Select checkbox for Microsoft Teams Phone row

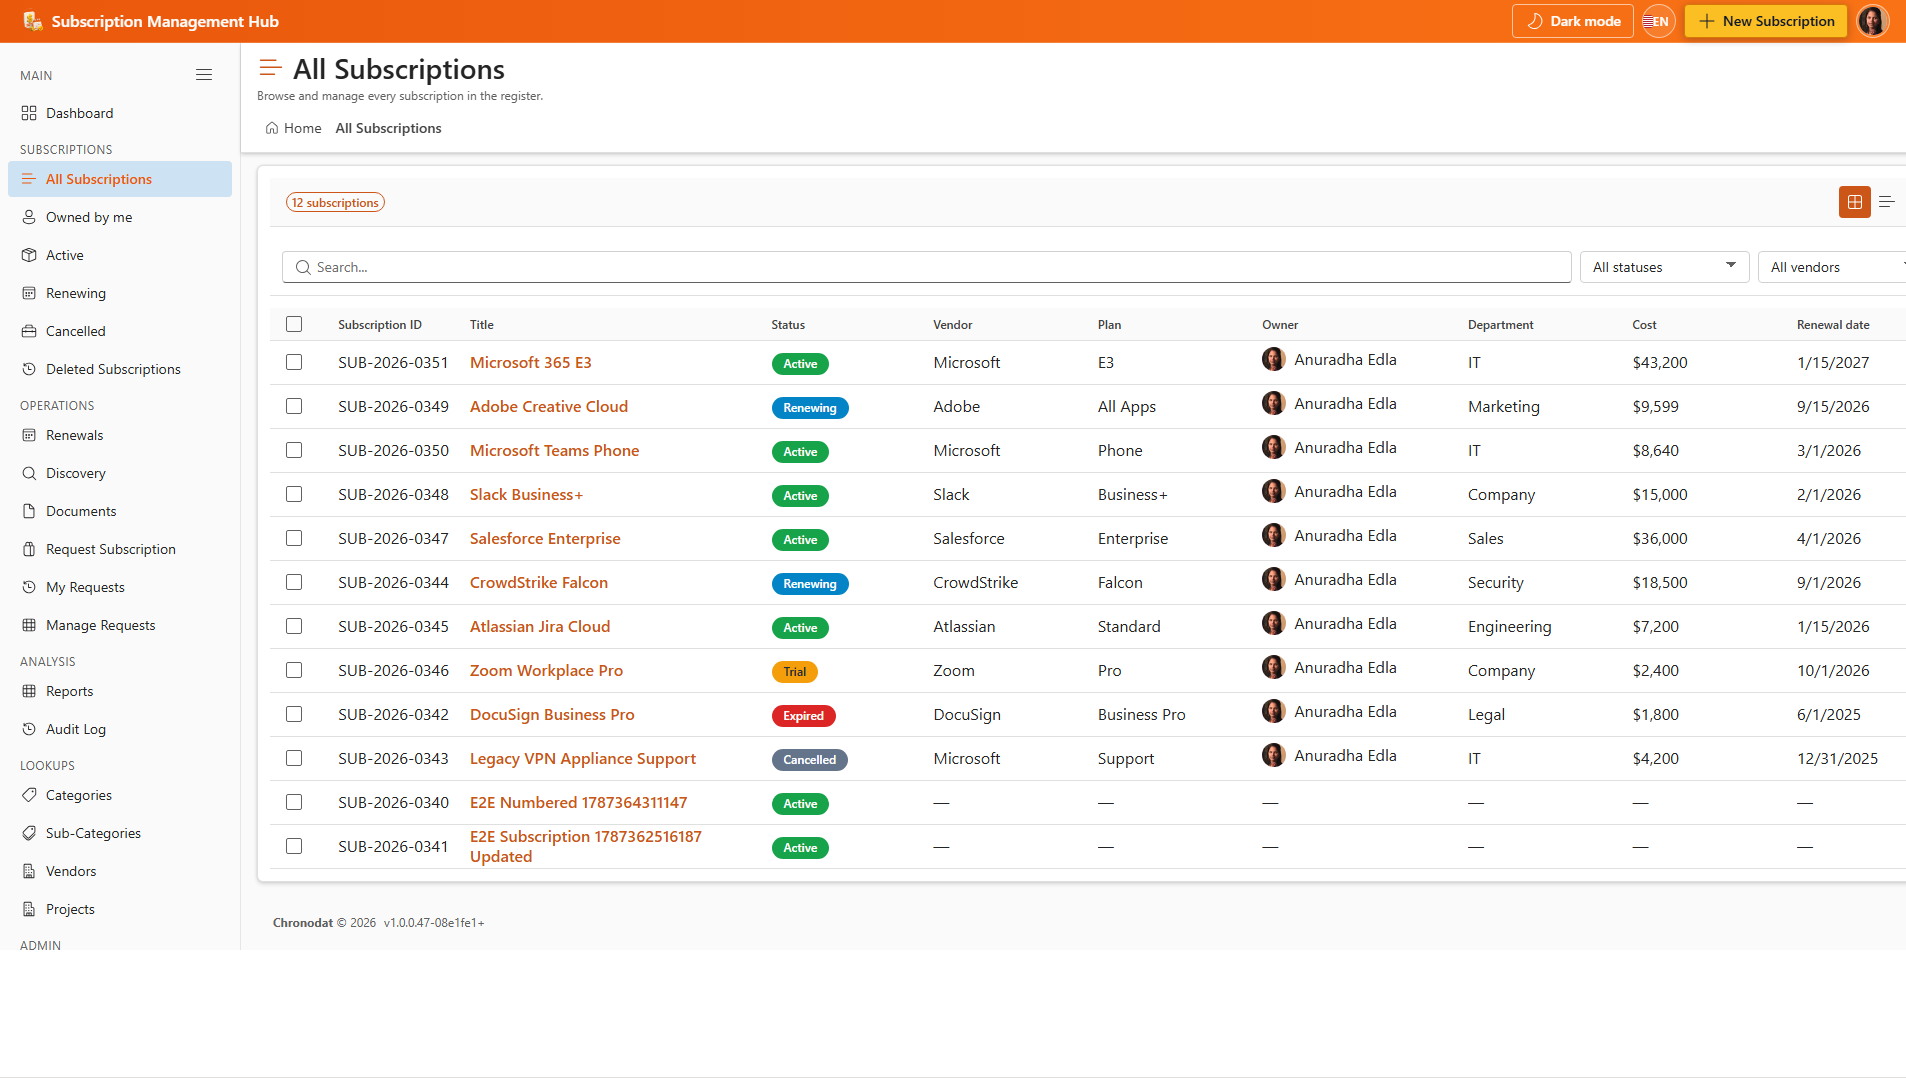point(294,450)
